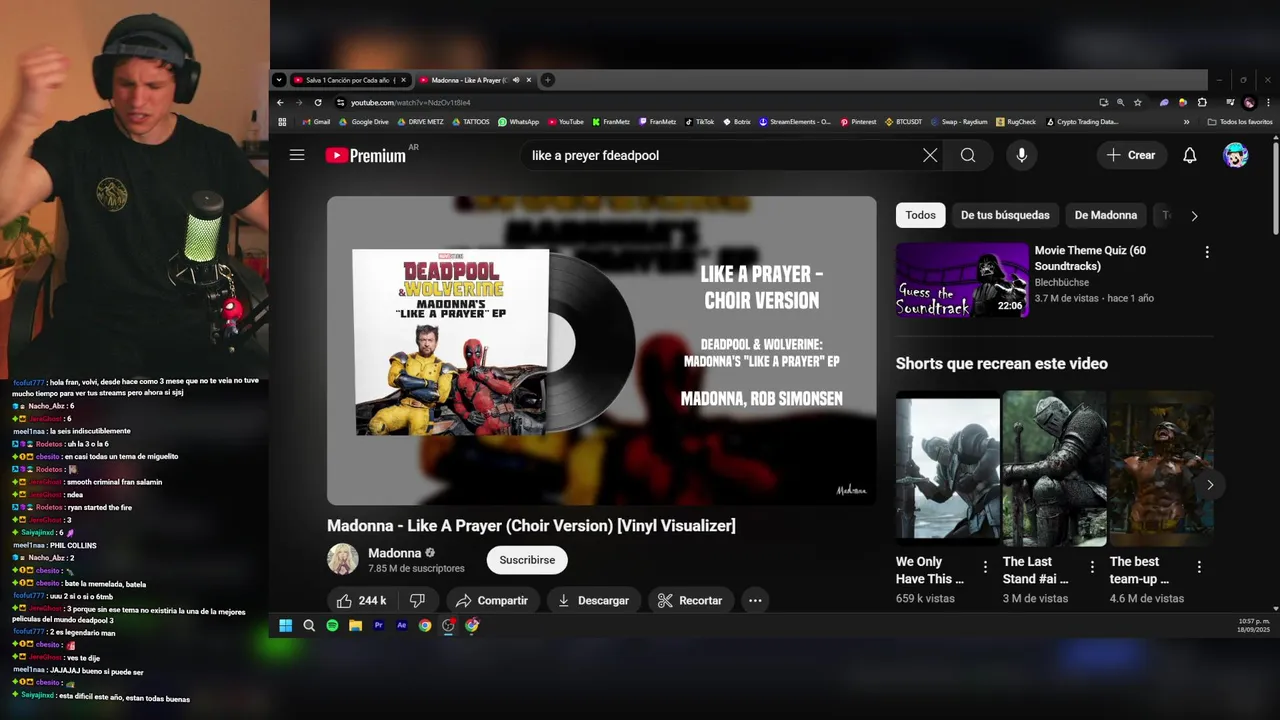
Task: Open options for The best team-up short
Action: point(1199,567)
